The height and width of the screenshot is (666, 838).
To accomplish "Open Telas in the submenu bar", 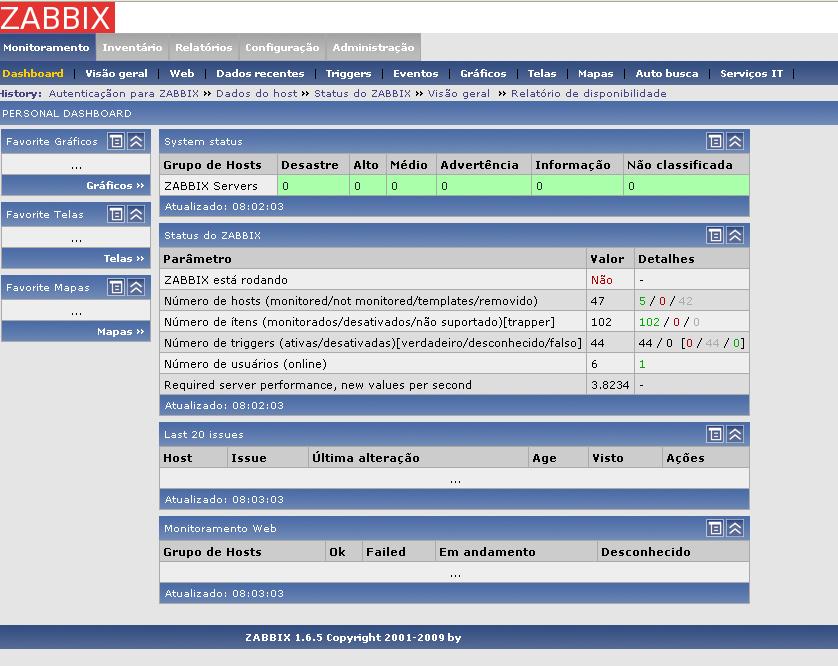I will [x=542, y=73].
